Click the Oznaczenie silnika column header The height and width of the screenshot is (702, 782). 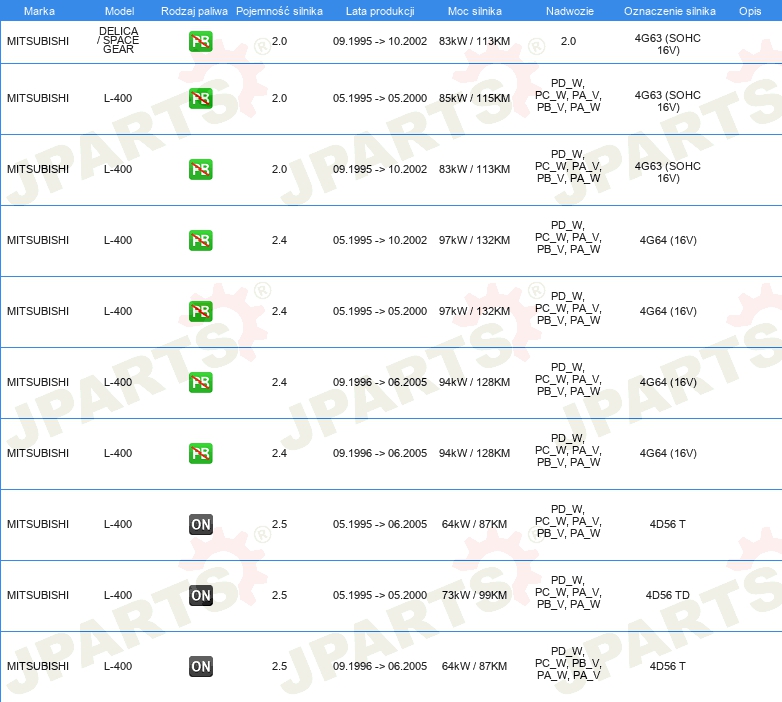669,11
